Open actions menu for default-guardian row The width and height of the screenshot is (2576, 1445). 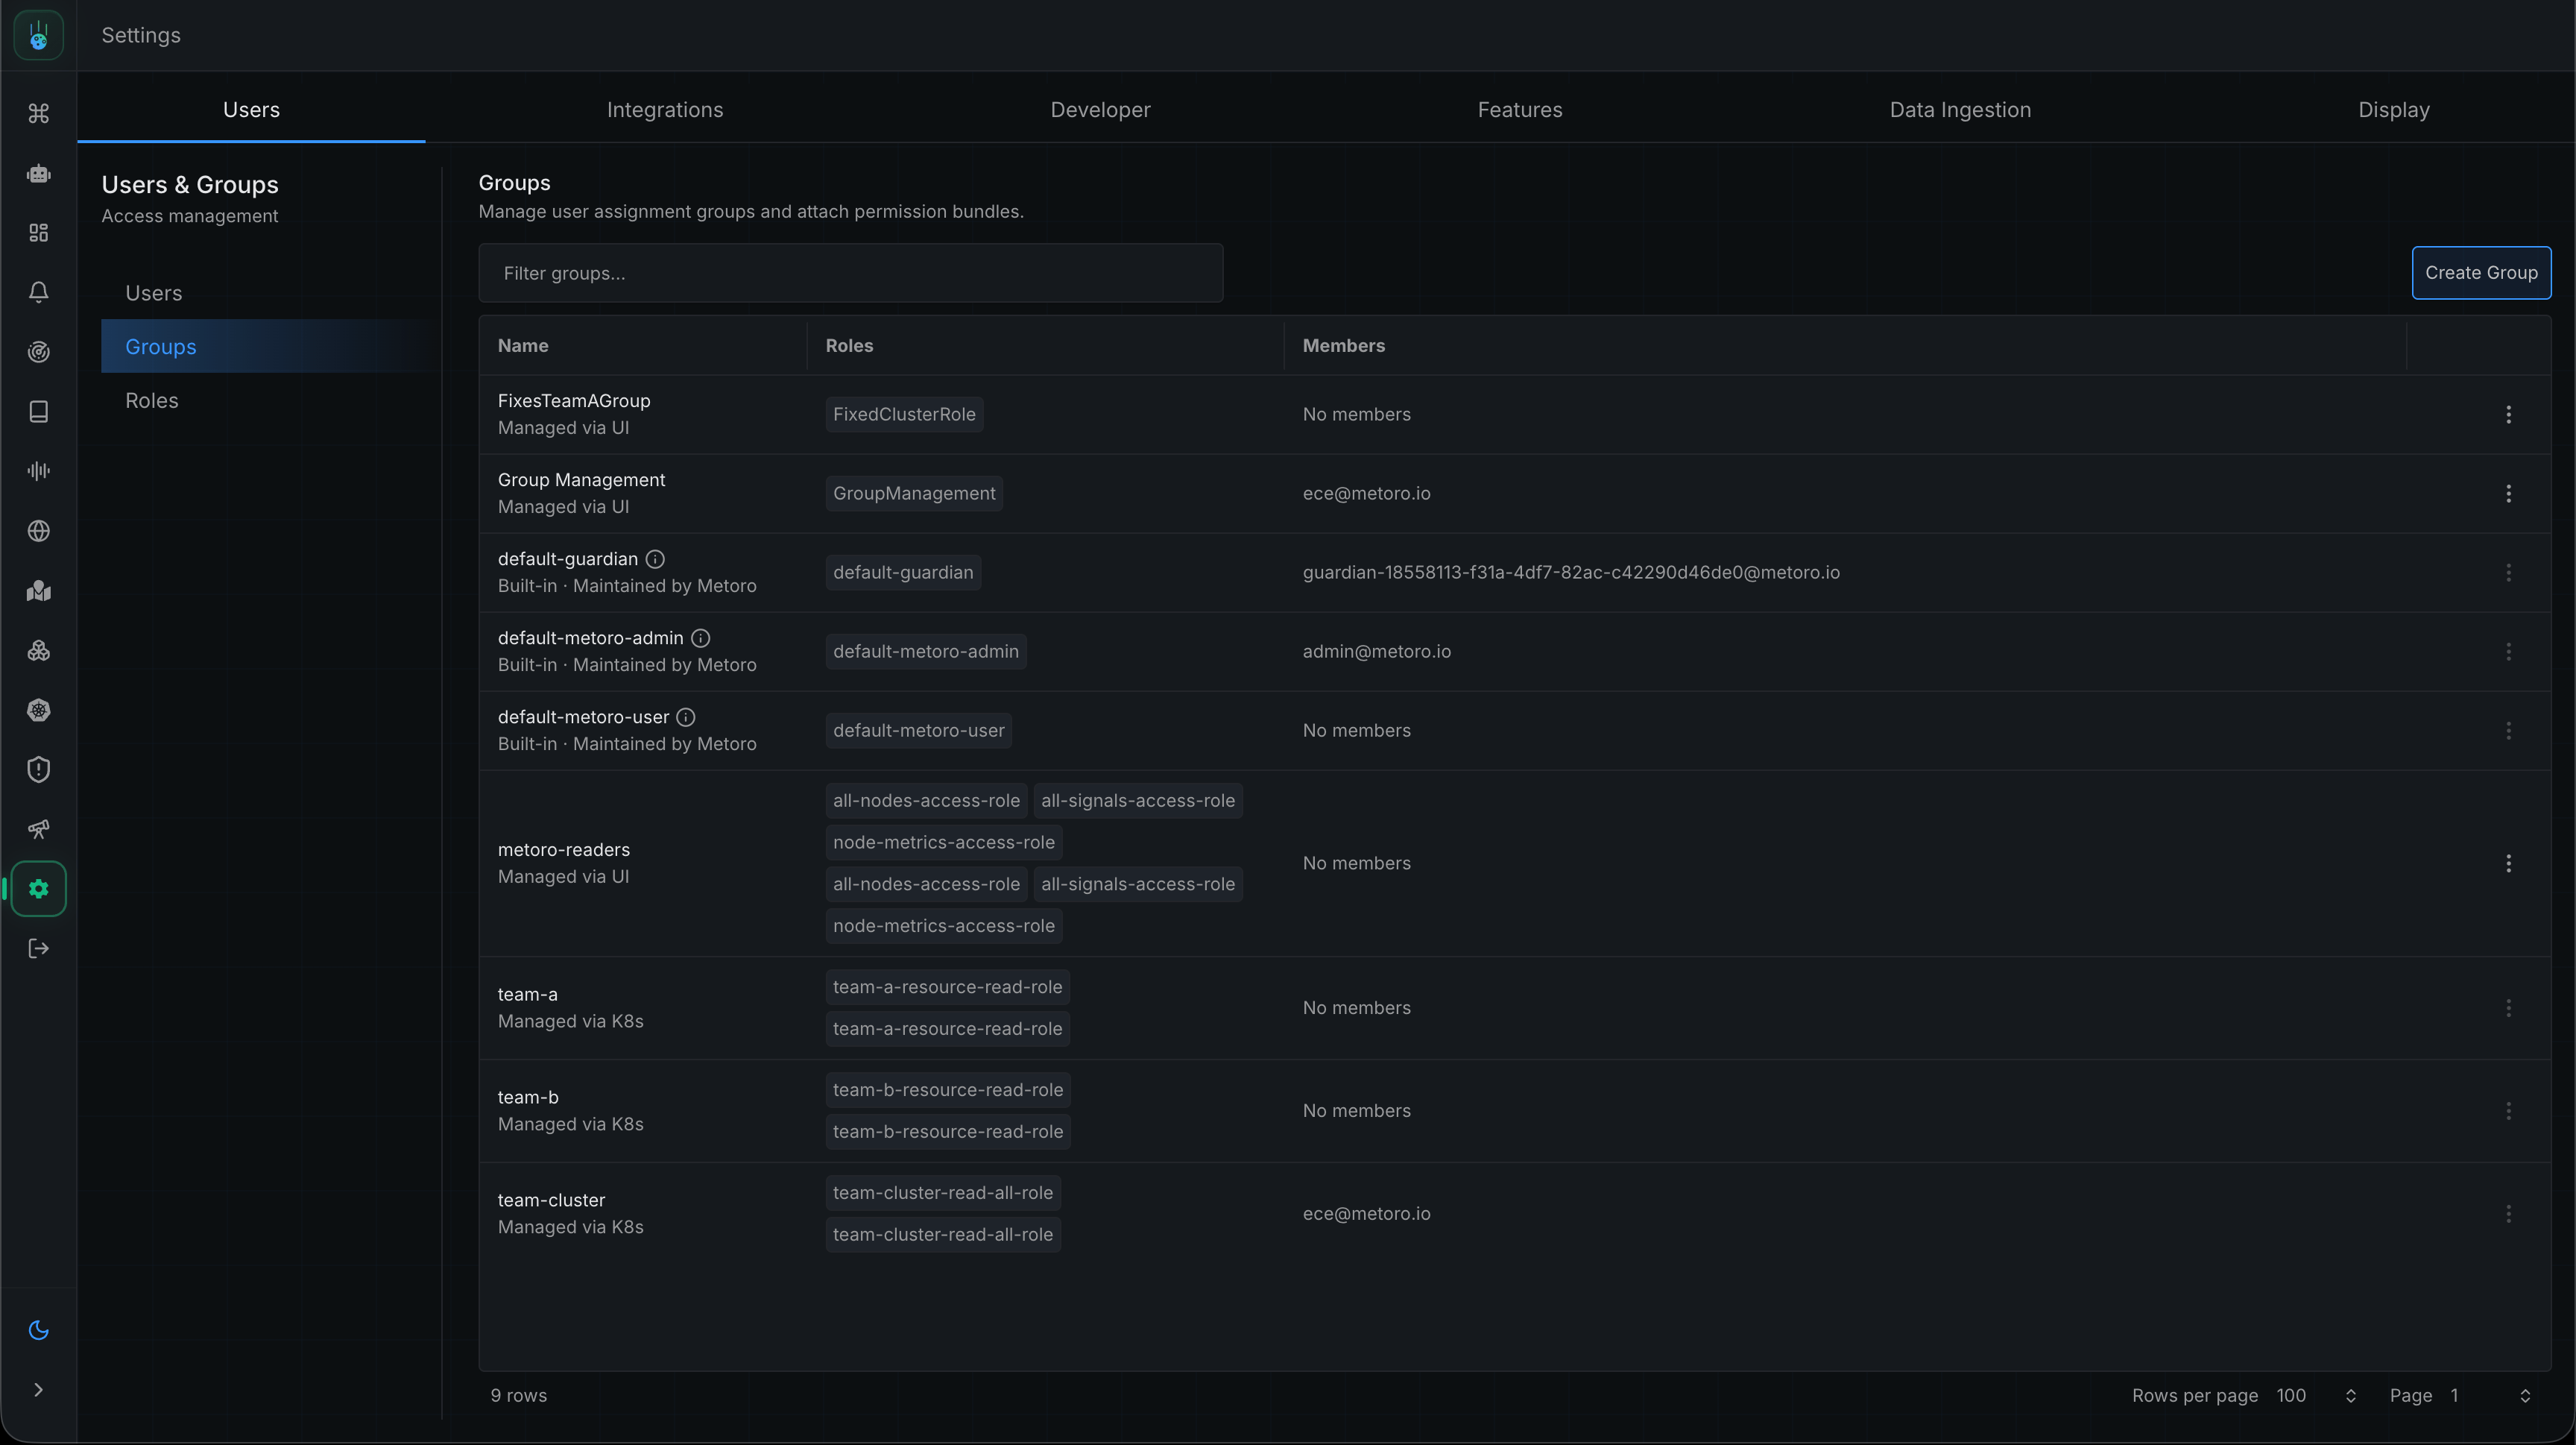2508,572
